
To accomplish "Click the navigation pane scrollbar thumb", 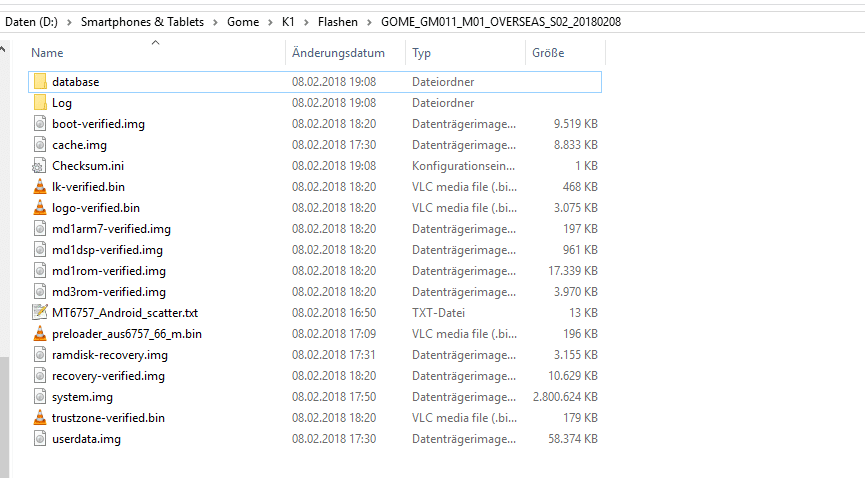I will 4,417.
